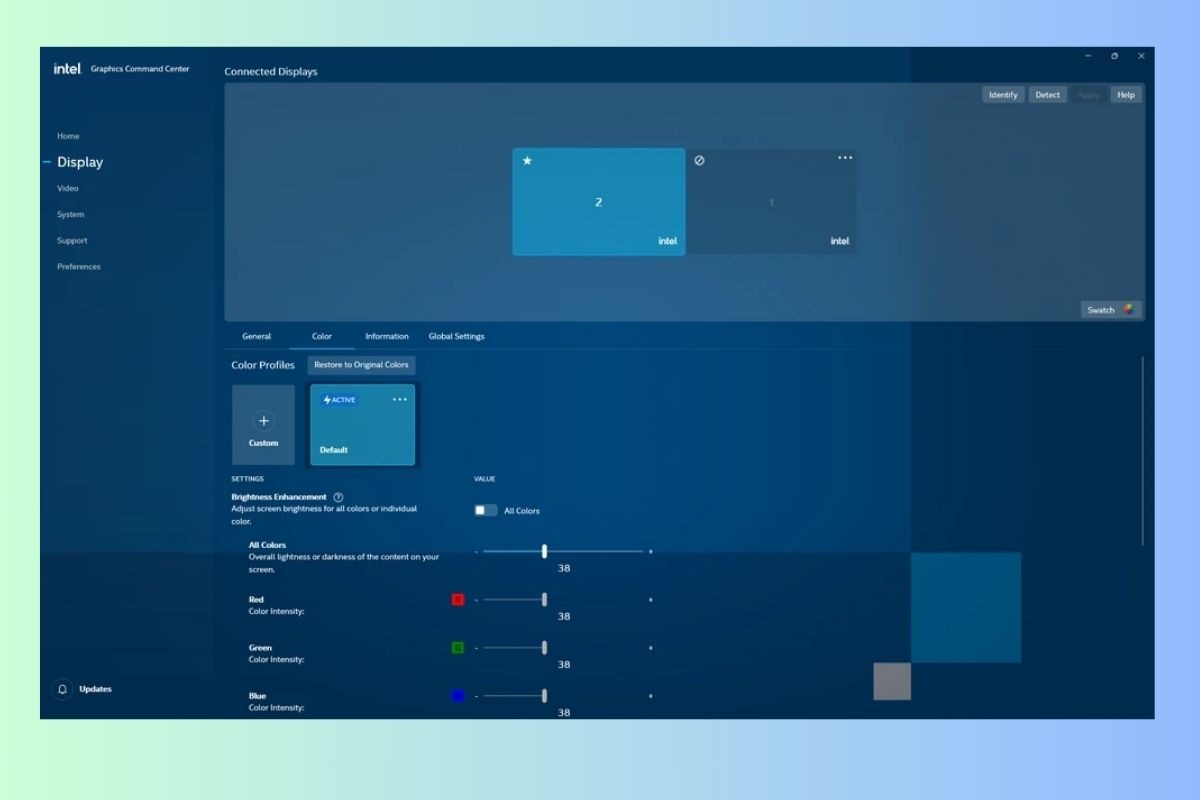Click the minus icon of Blue slider
The width and height of the screenshot is (1200, 800).
[x=476, y=696]
